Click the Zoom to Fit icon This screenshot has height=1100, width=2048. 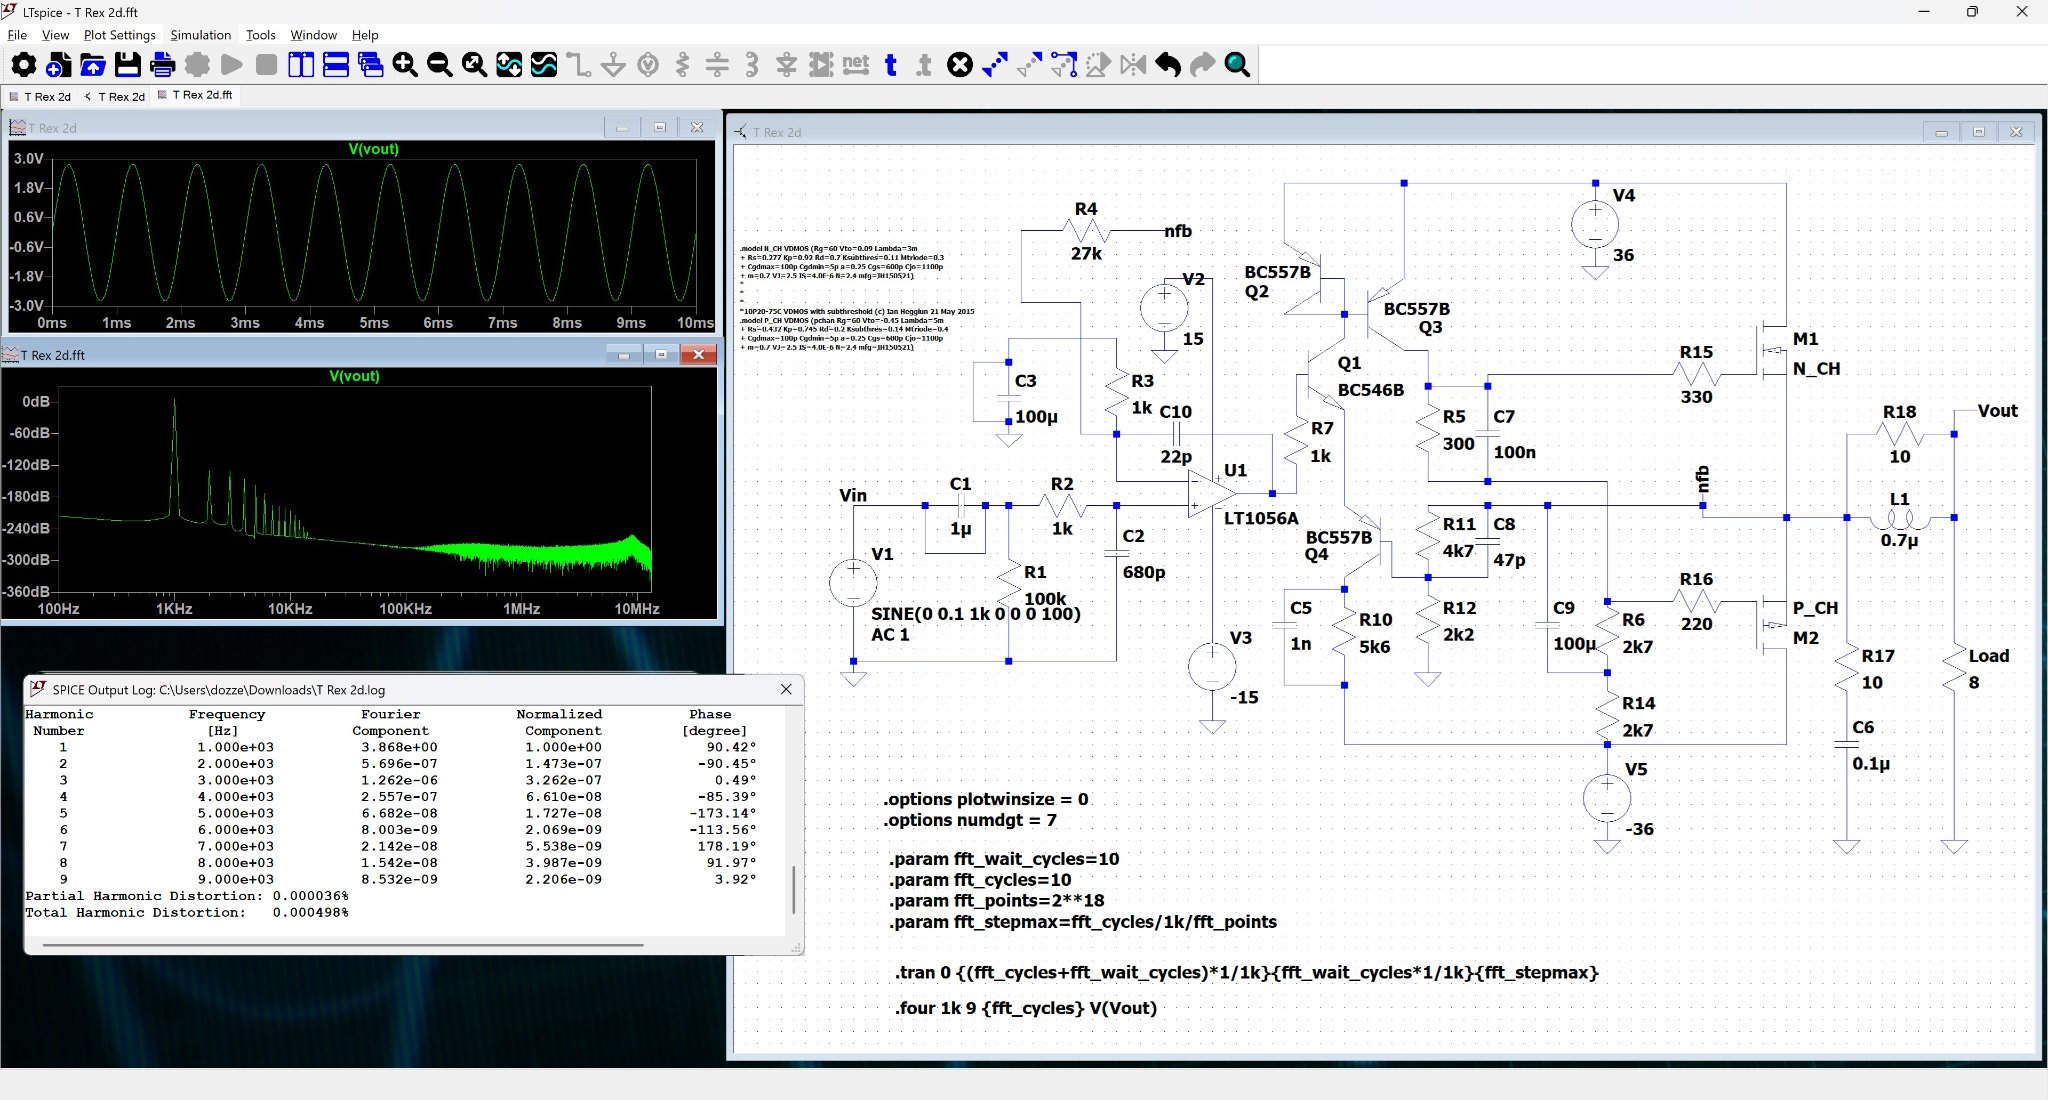pos(474,65)
